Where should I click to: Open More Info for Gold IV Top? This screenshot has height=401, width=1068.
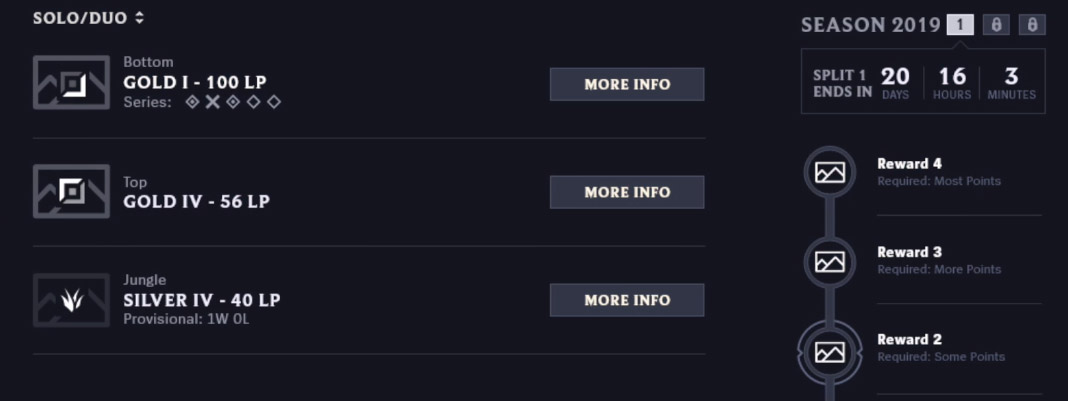point(627,193)
